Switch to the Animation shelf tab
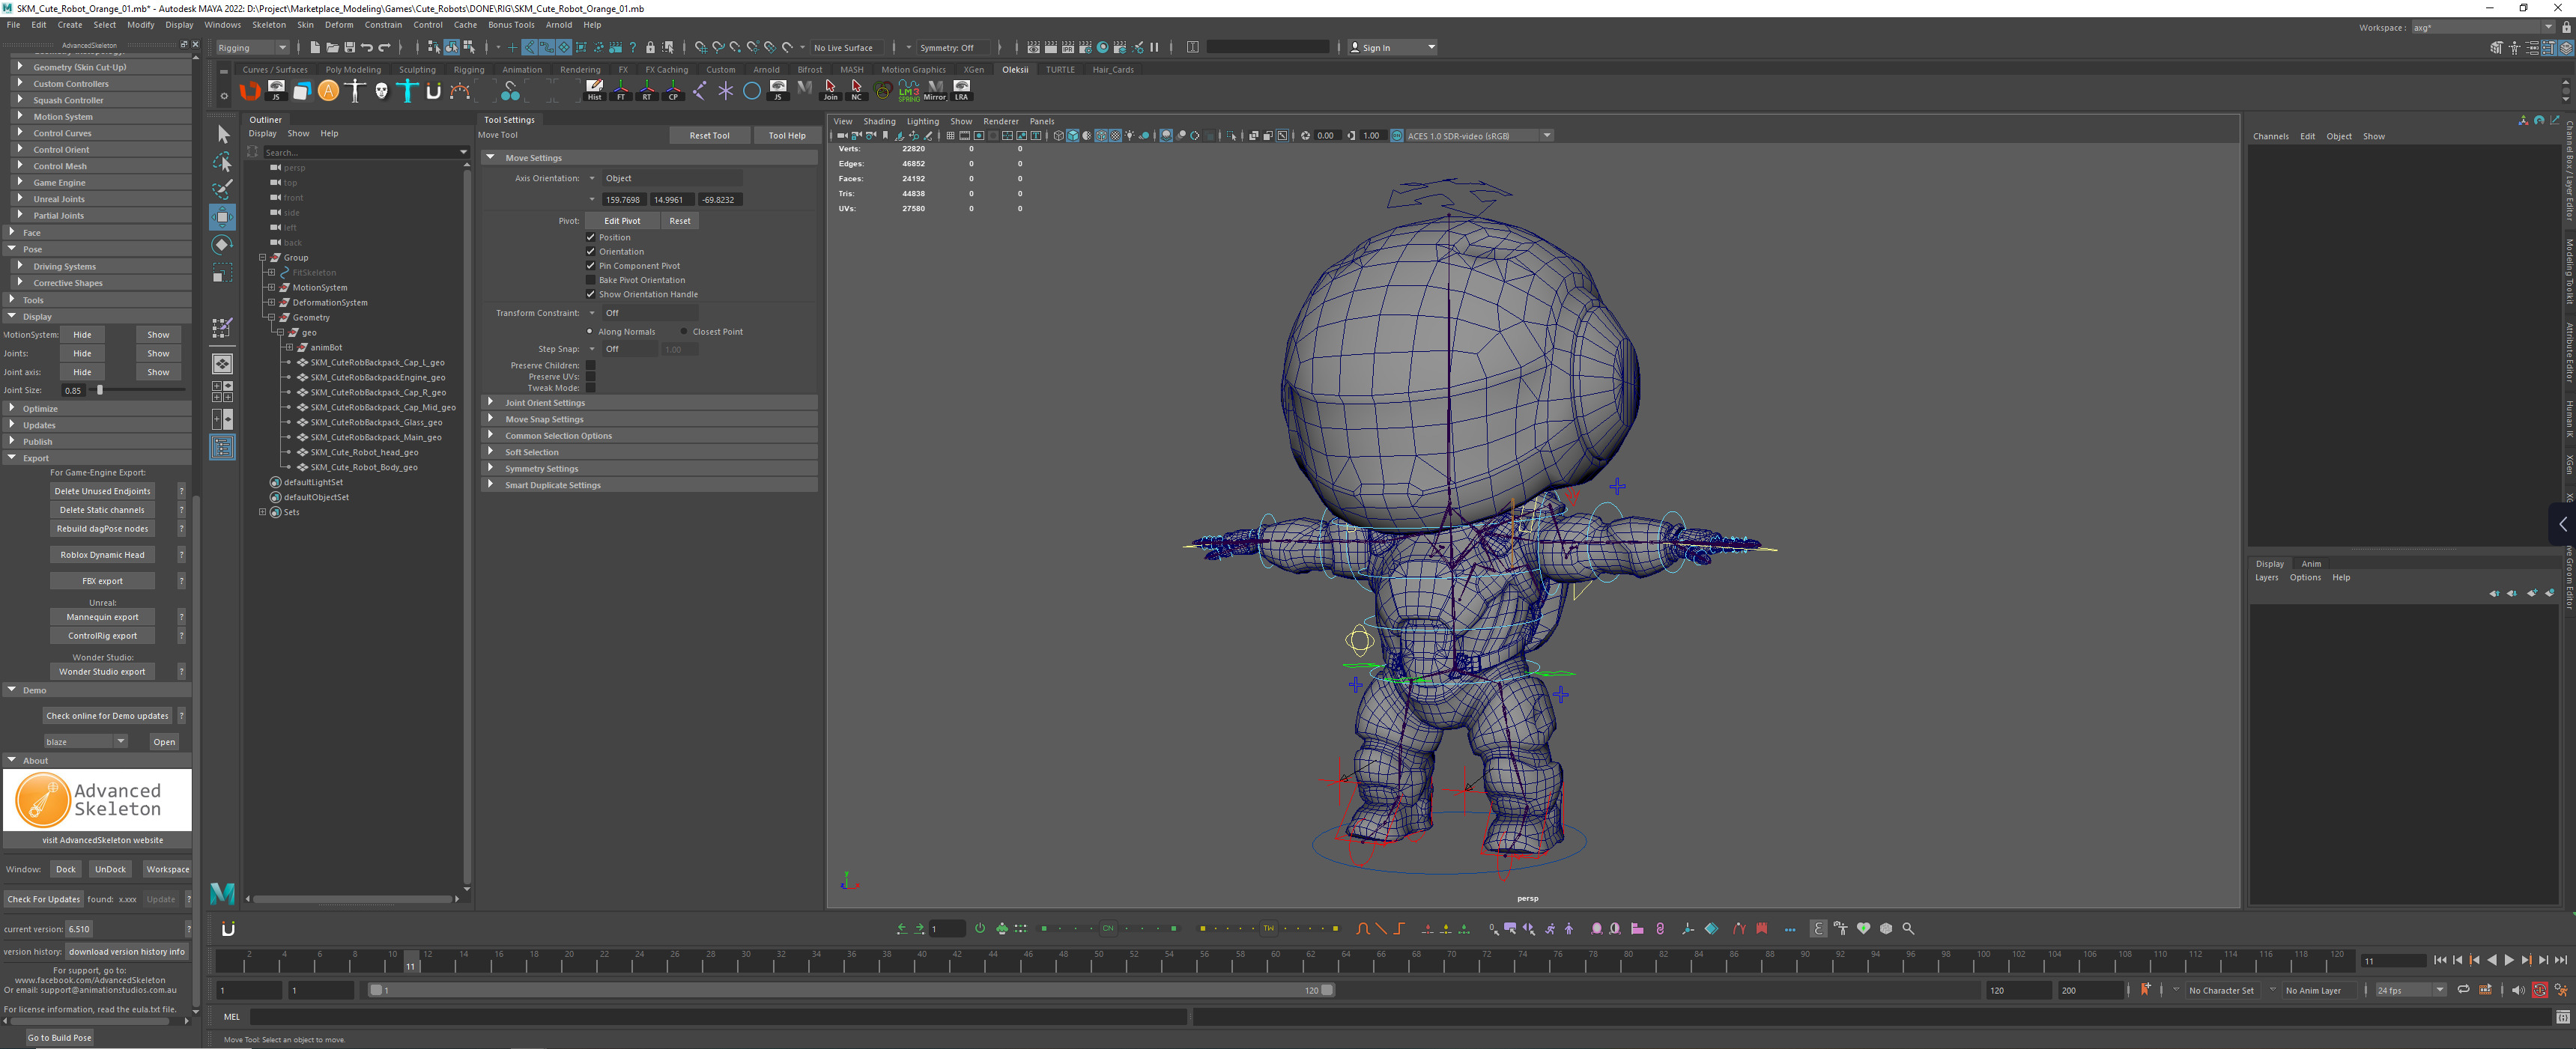 click(x=522, y=70)
